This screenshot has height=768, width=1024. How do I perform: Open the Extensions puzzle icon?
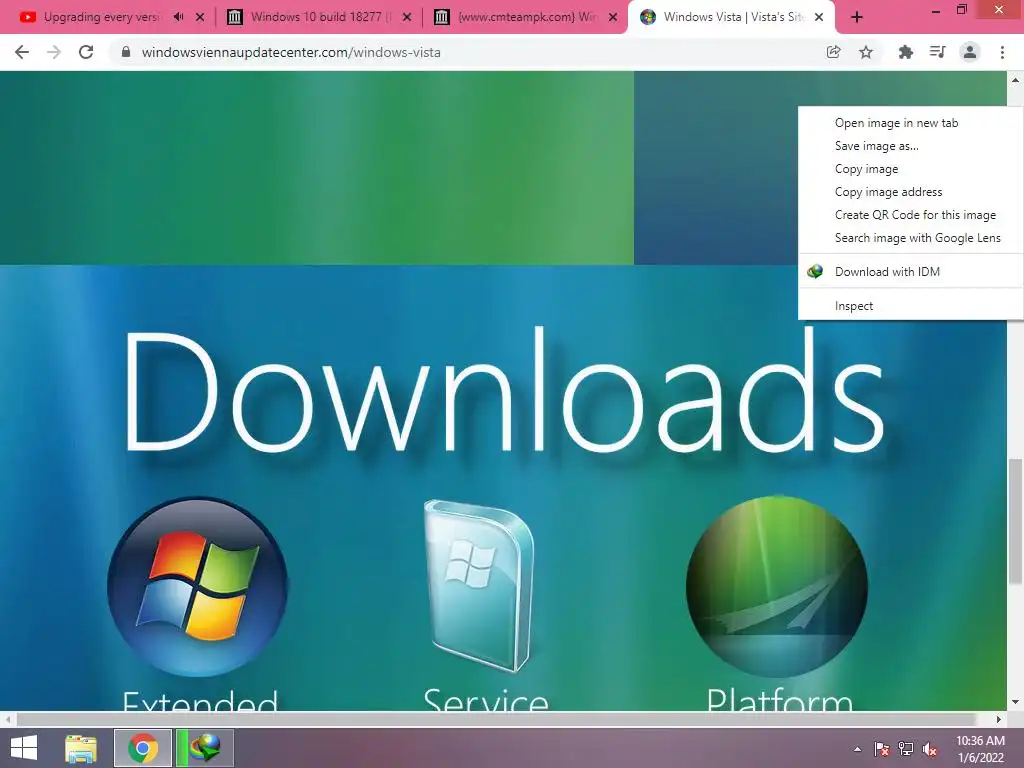pos(905,52)
